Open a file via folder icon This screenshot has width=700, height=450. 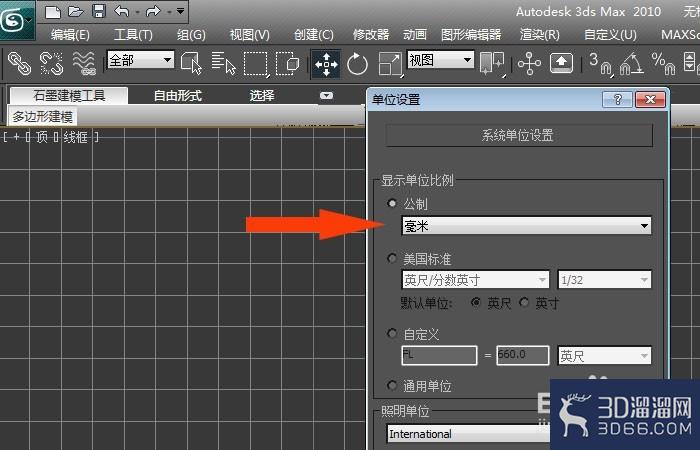(75, 11)
